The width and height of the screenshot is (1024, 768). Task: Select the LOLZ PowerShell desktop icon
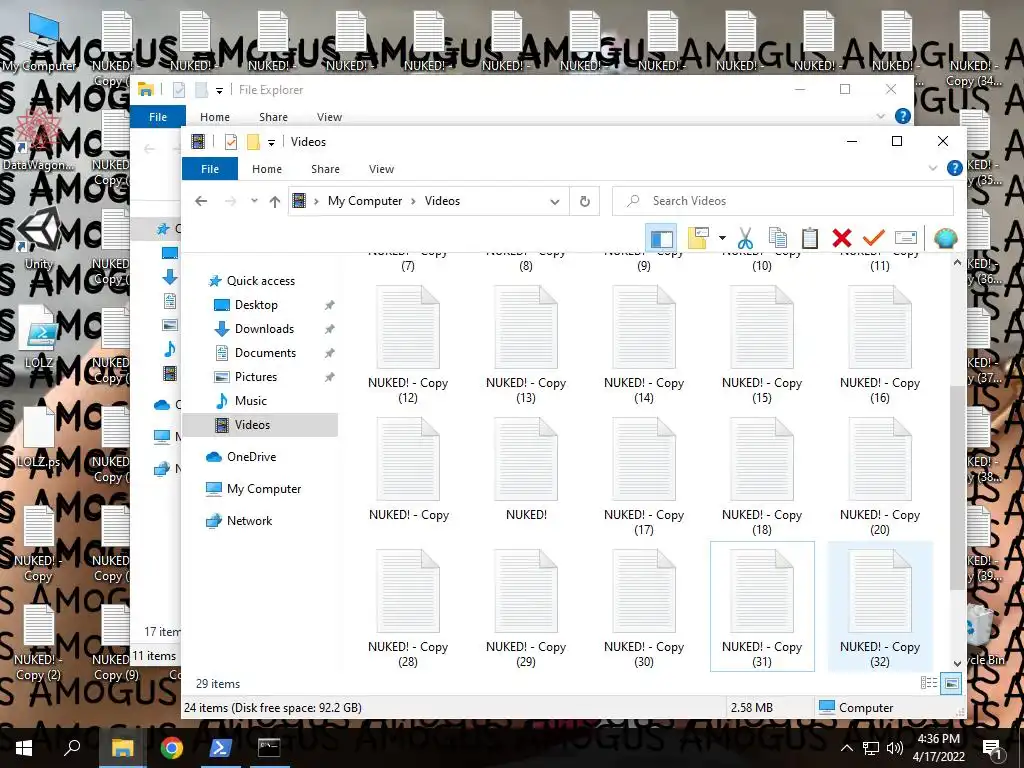[39, 338]
